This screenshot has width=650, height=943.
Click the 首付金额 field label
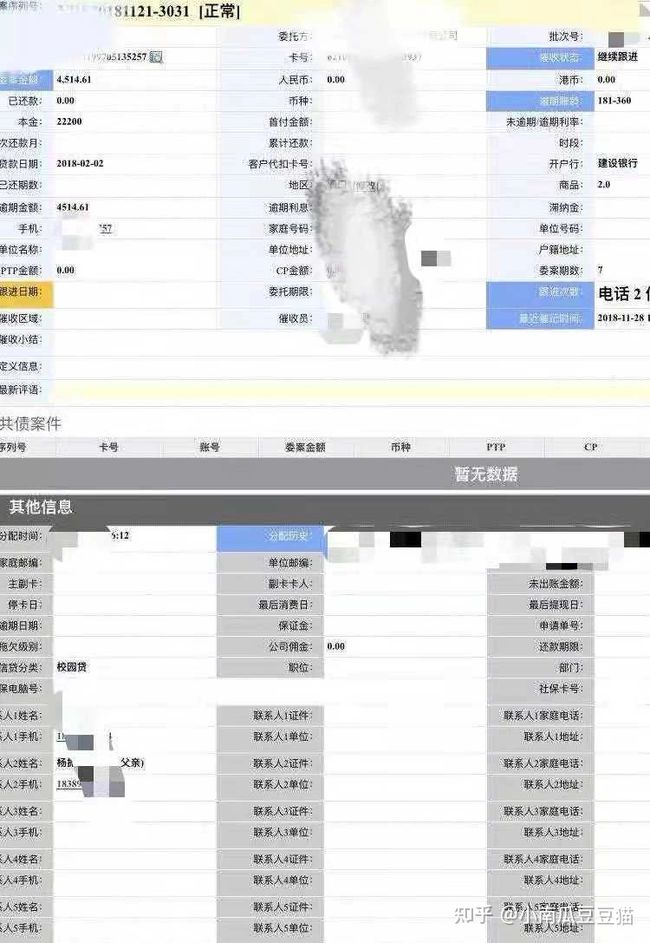point(290,122)
